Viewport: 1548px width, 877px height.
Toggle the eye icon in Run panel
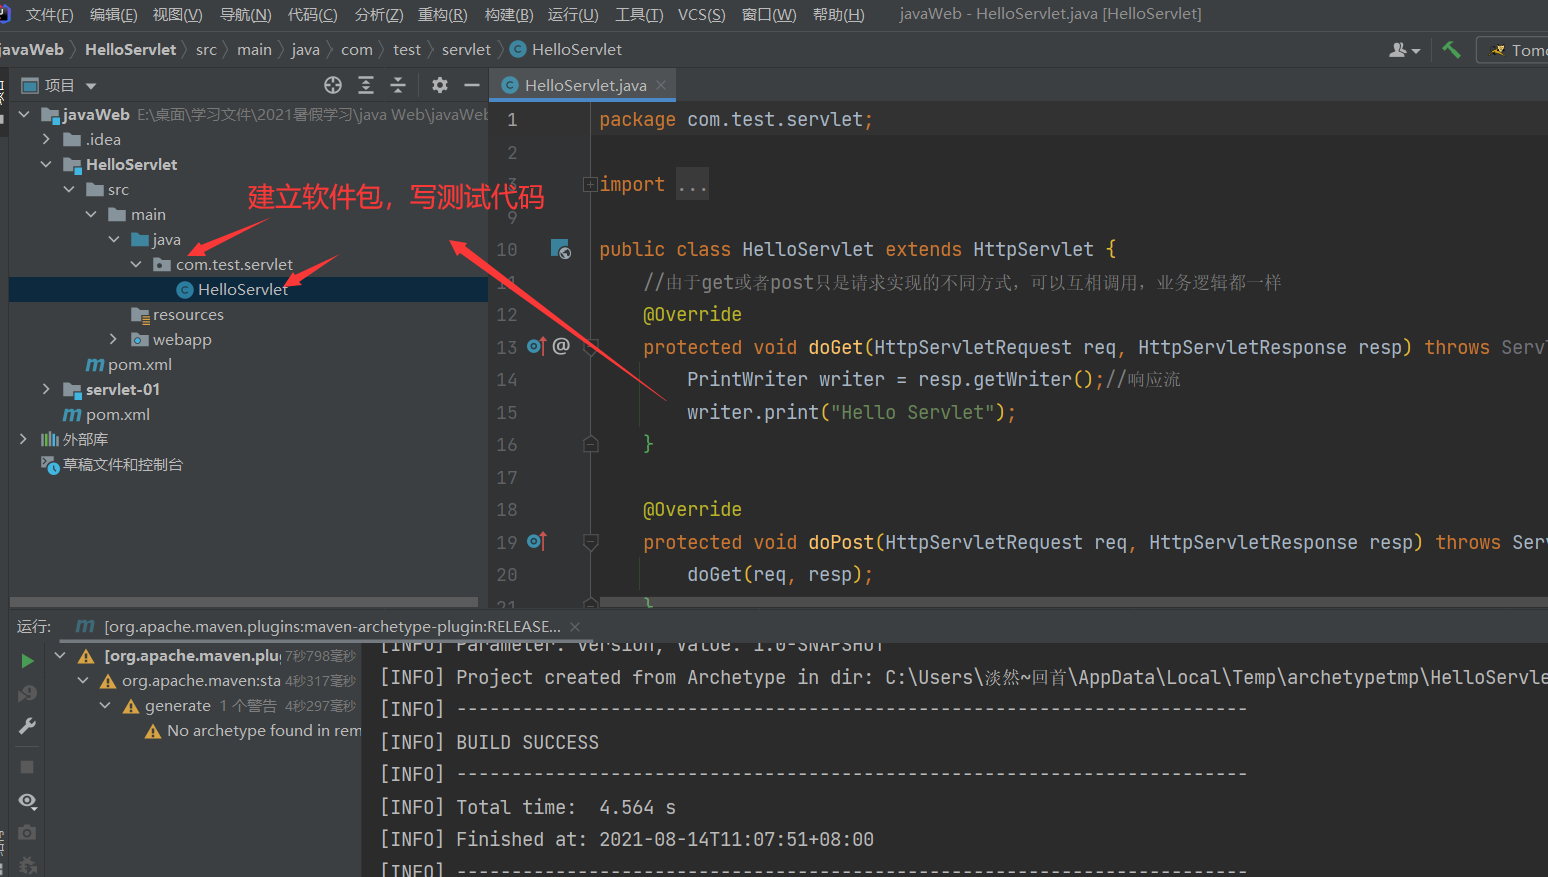tap(28, 801)
